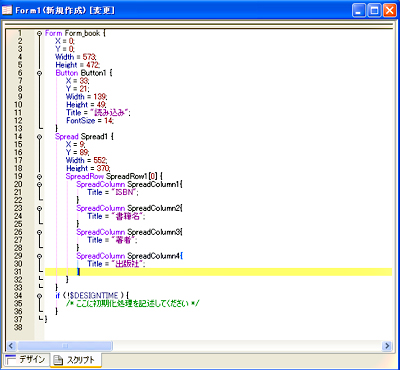This screenshot has height=370, width=400.
Task: Click the line 'Title = "出版社";'
Action: click(116, 264)
